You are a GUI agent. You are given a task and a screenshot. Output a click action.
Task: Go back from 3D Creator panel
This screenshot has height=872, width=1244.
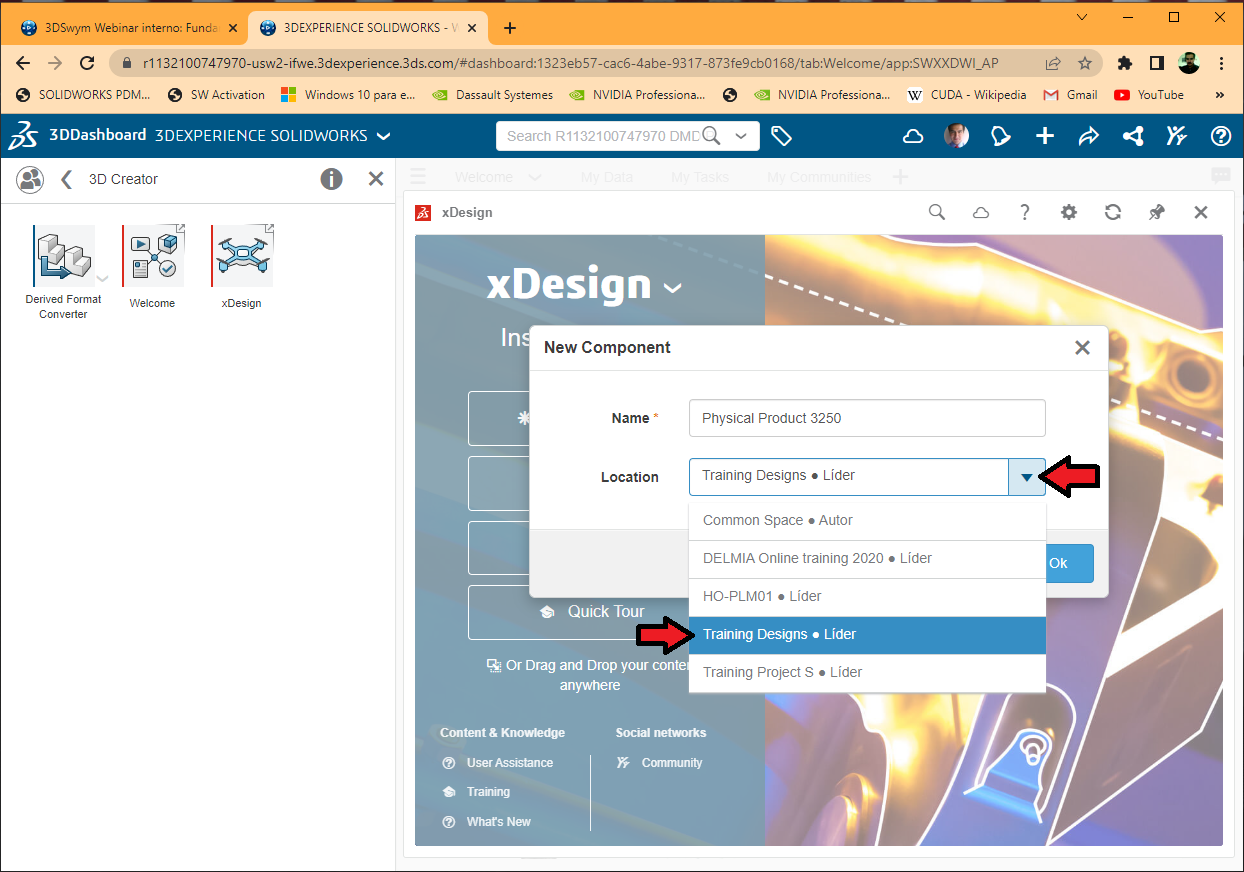tap(67, 179)
